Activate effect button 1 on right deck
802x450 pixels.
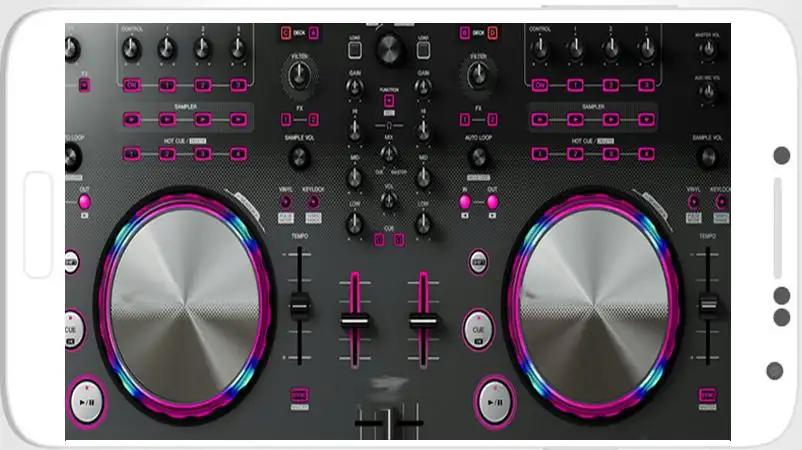tap(575, 85)
